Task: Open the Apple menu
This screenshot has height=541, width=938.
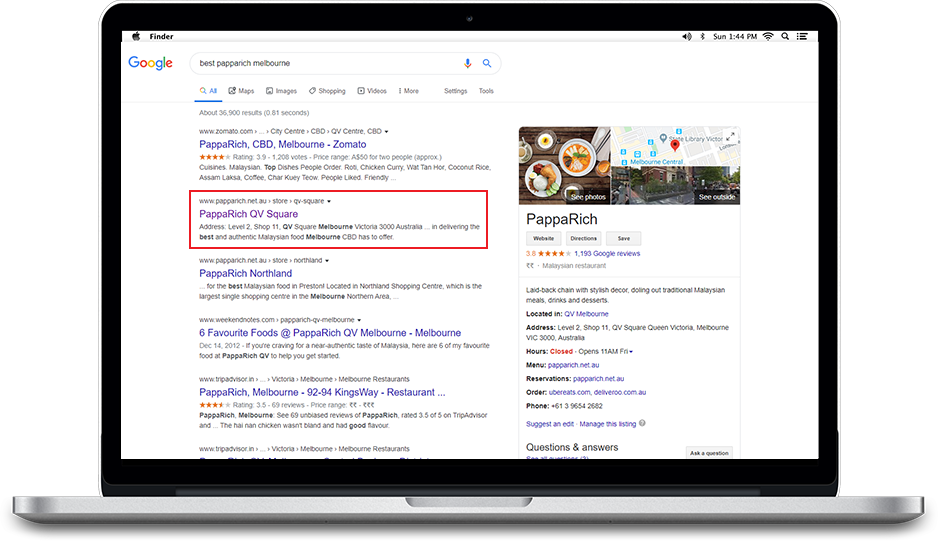Action: [x=136, y=37]
